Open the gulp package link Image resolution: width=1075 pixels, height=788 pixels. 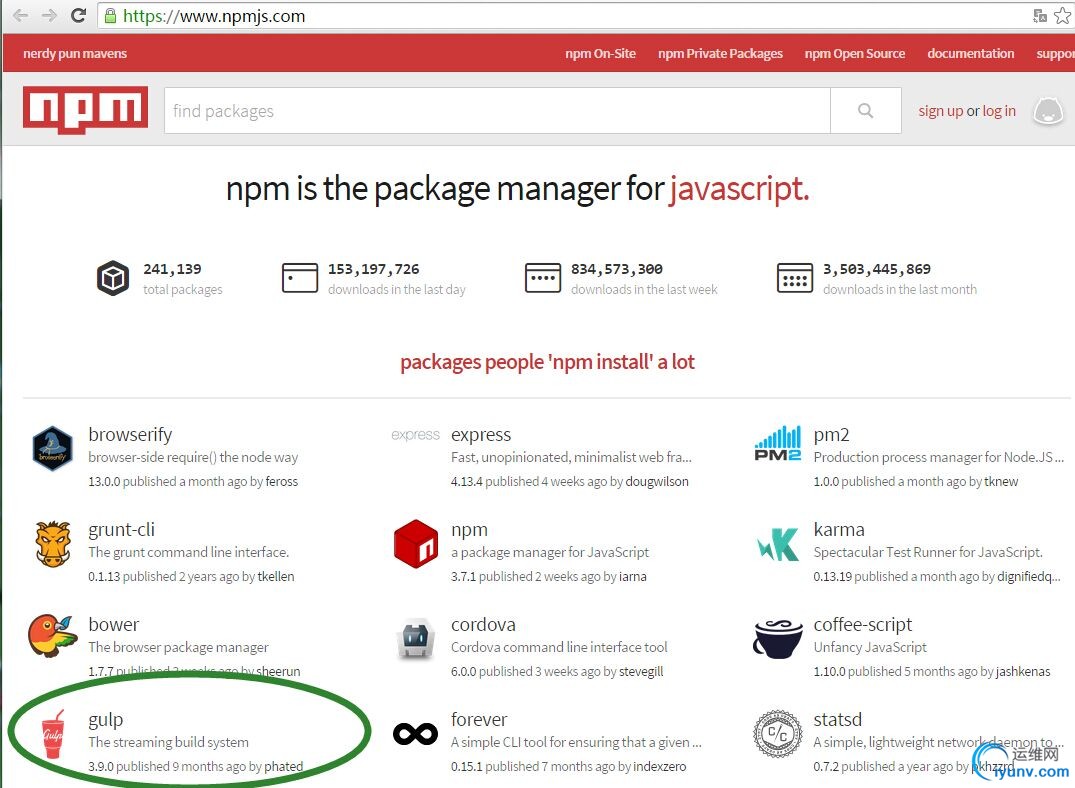106,720
